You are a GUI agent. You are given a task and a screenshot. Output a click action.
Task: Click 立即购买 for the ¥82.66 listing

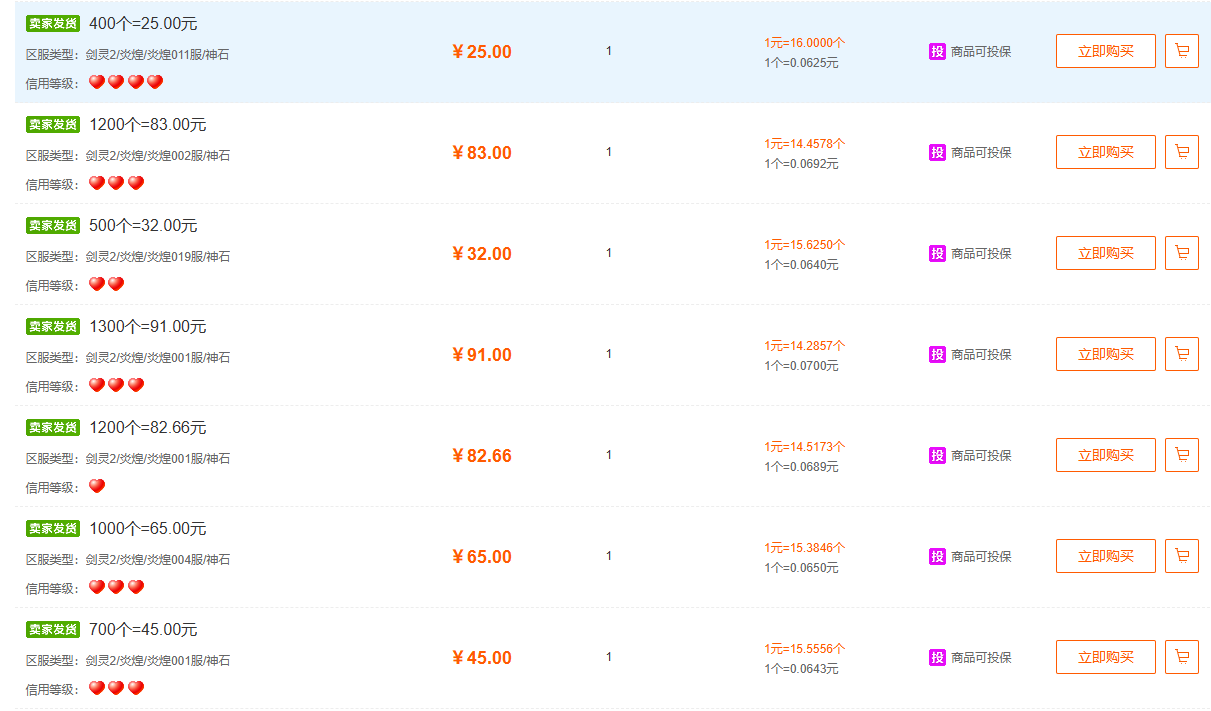(x=1105, y=455)
